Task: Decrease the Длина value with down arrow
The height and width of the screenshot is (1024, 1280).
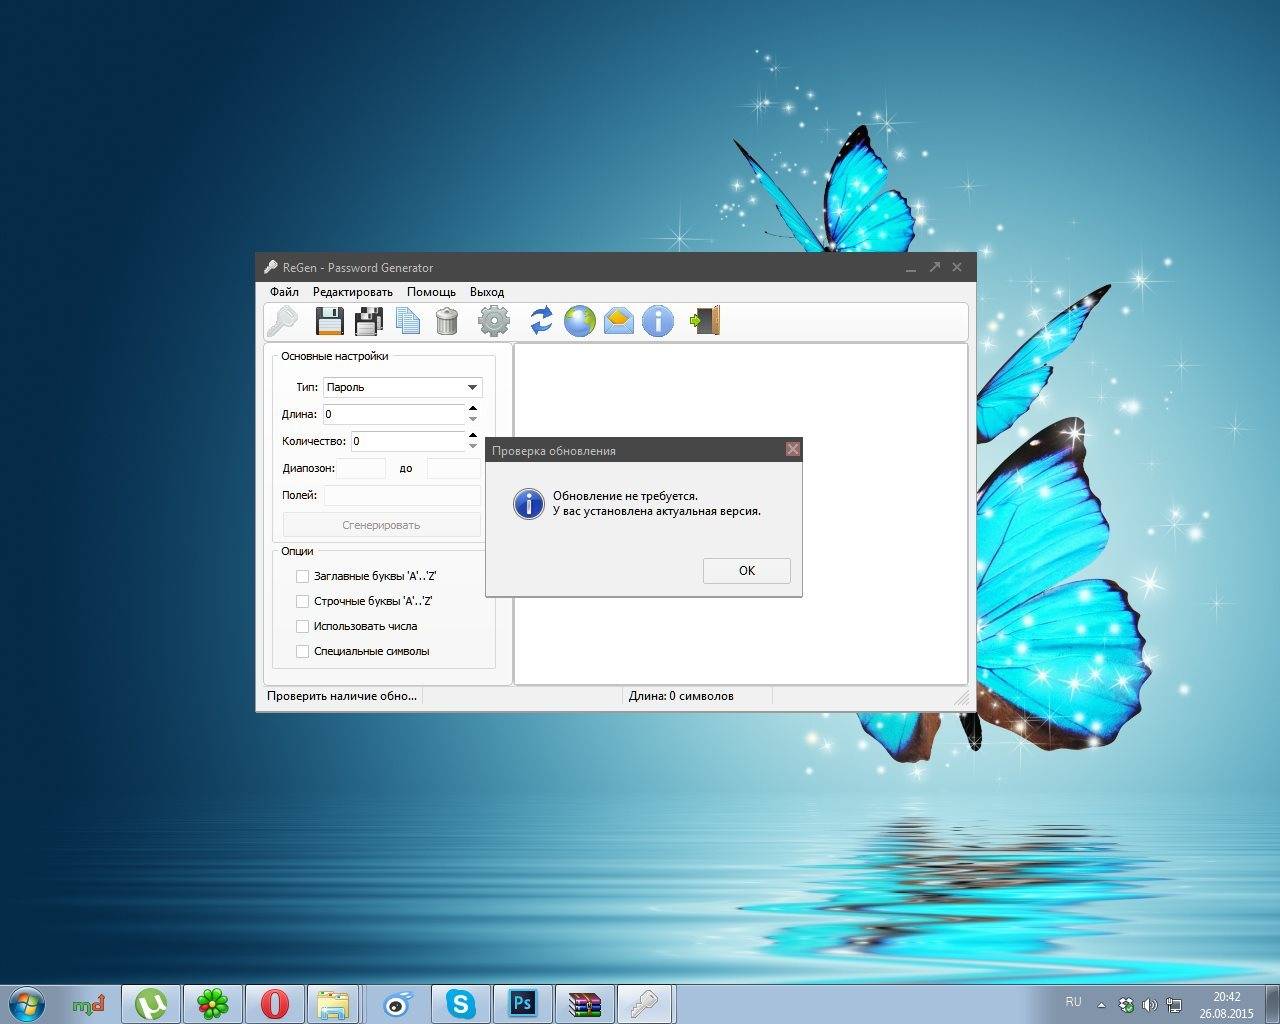Action: click(473, 420)
